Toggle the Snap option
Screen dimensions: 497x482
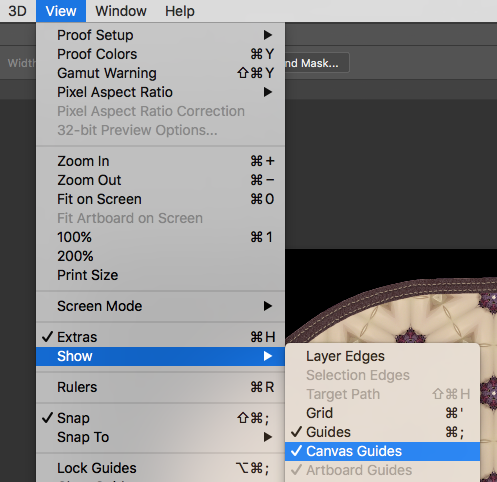tap(160, 418)
